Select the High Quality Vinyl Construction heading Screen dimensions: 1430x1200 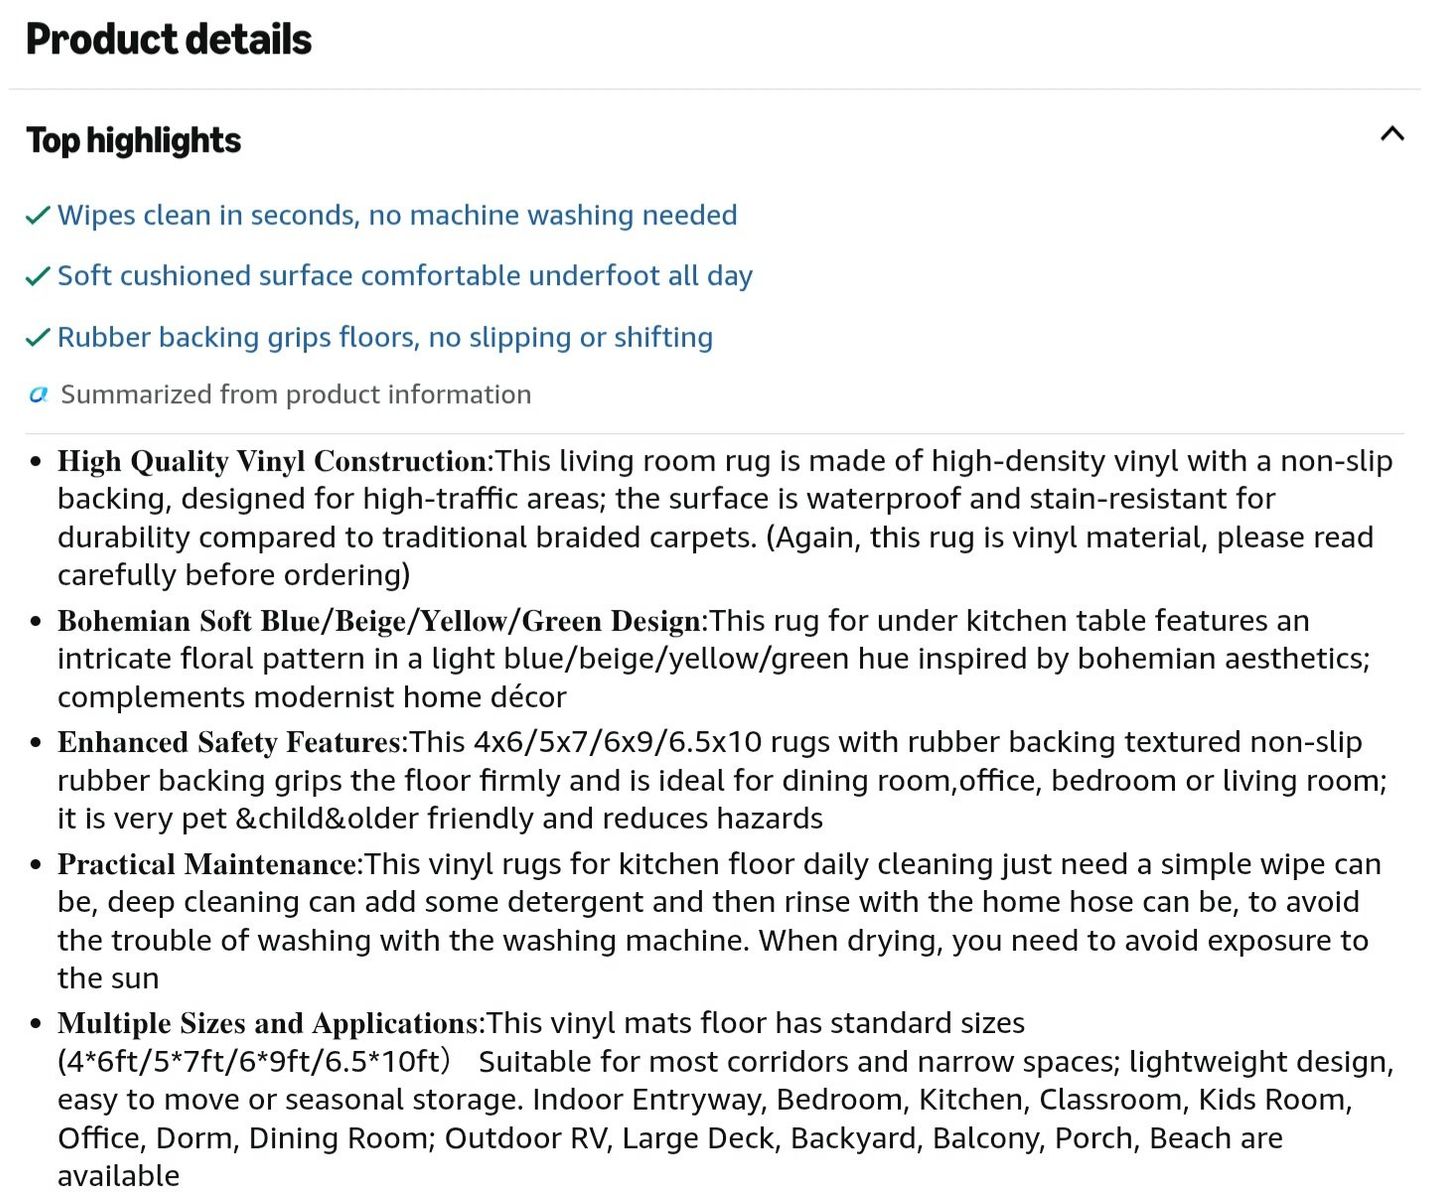[x=275, y=461]
